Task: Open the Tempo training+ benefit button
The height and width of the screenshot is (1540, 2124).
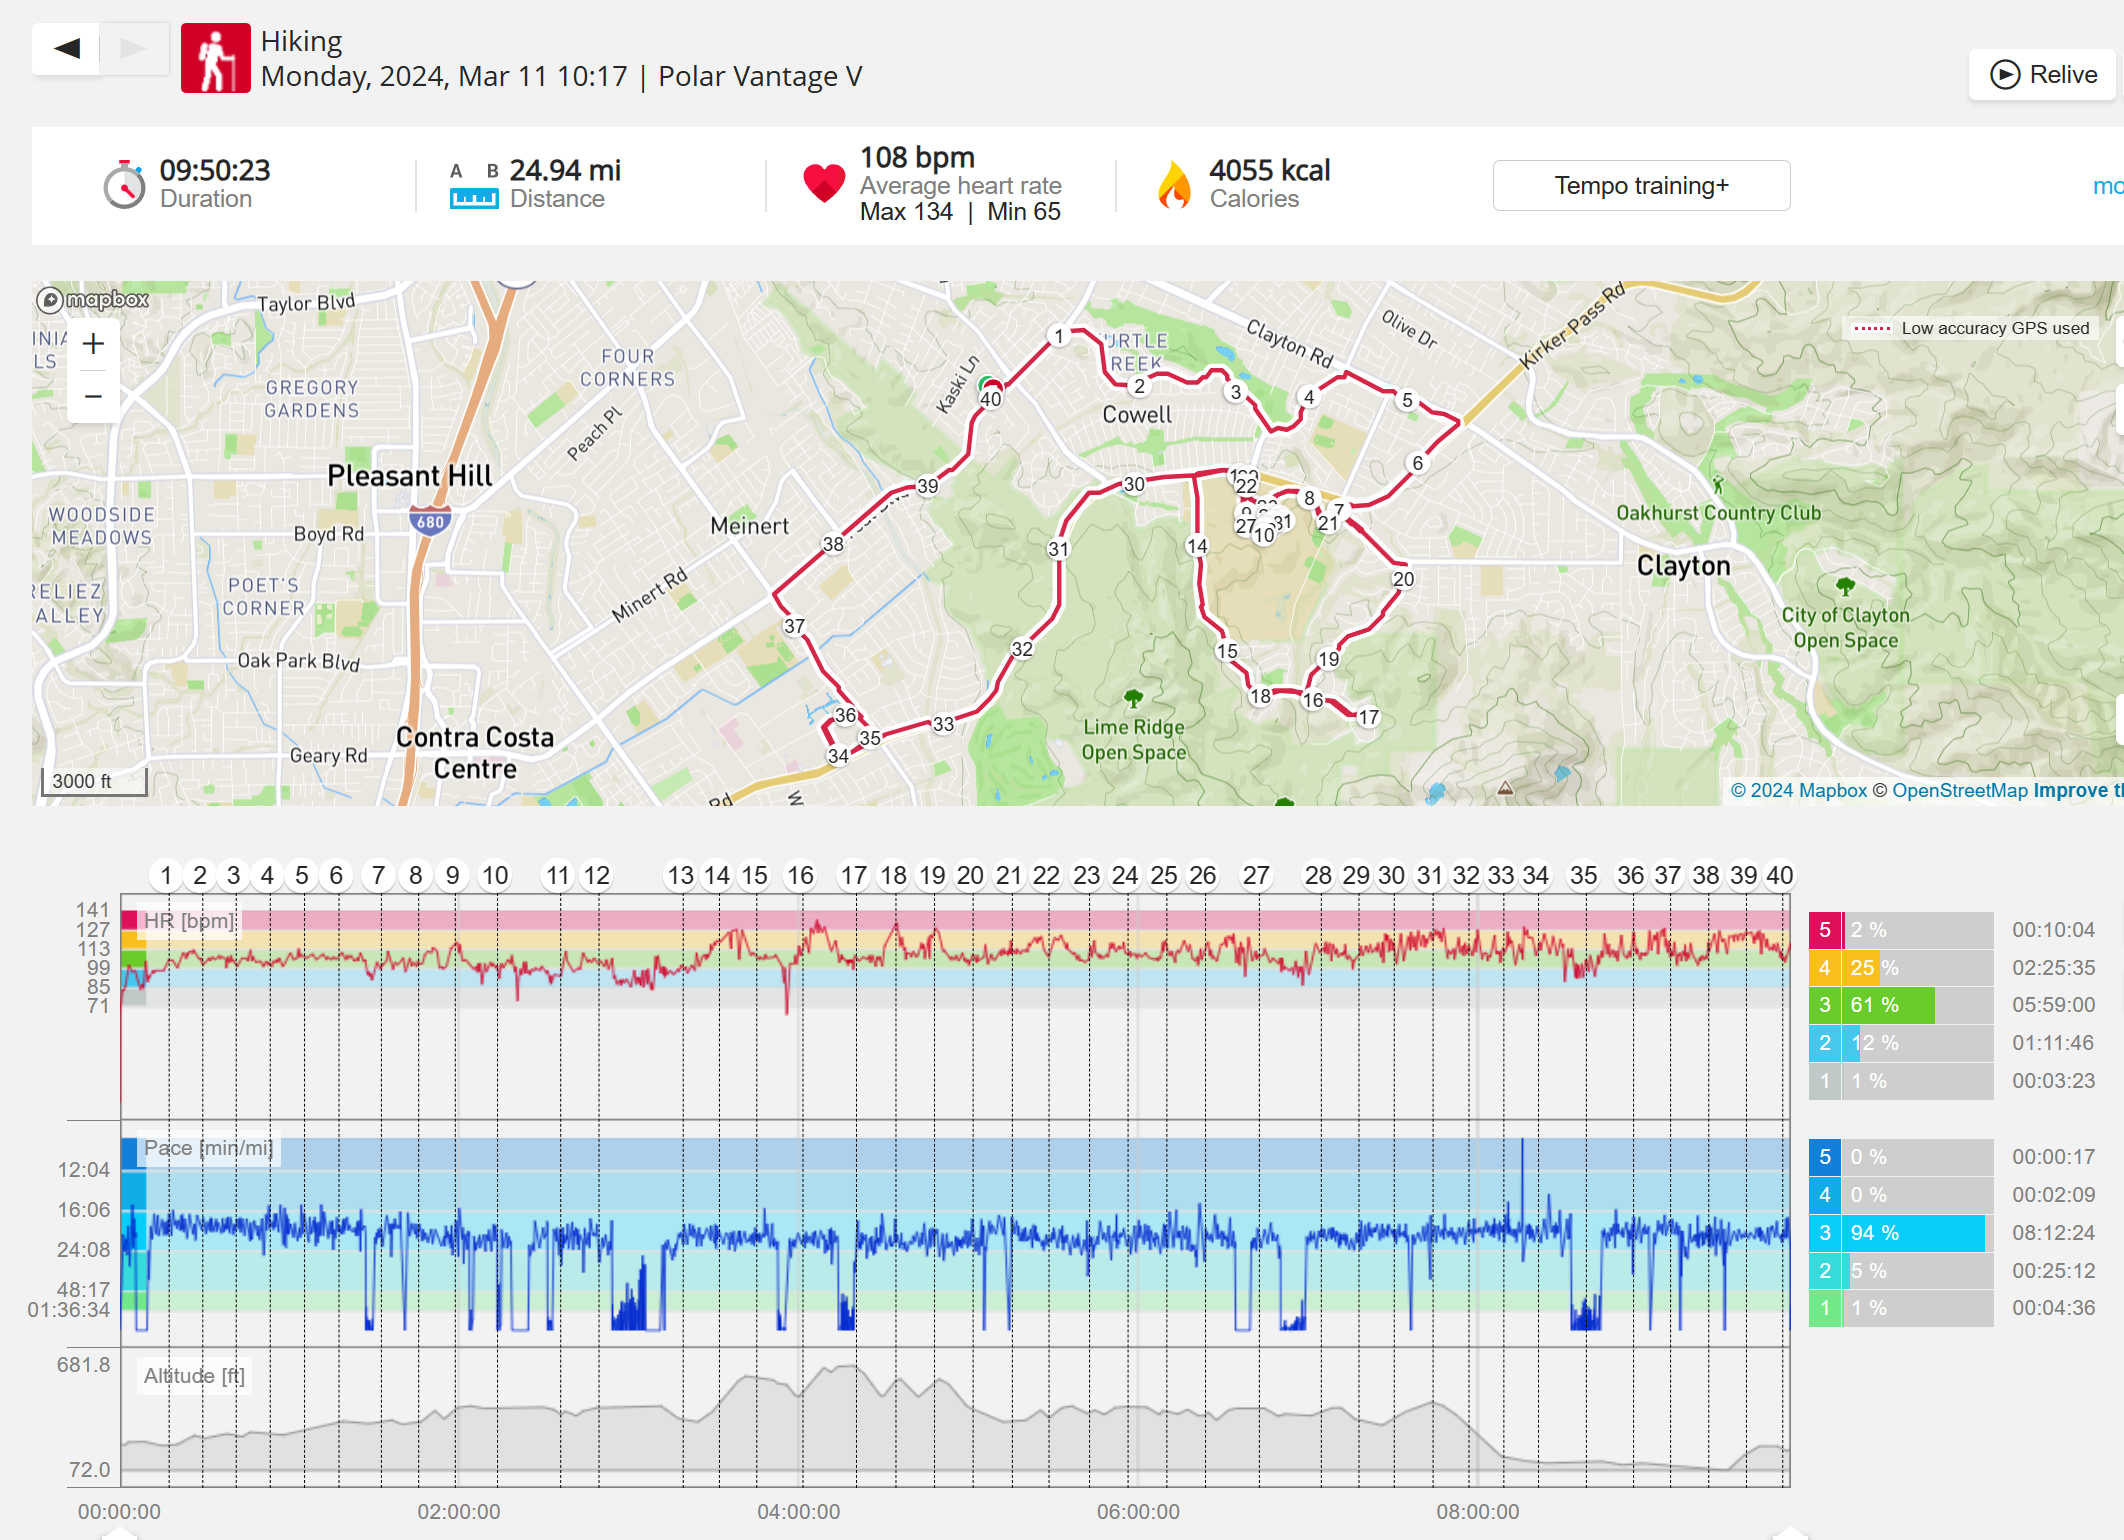Action: tap(1641, 186)
